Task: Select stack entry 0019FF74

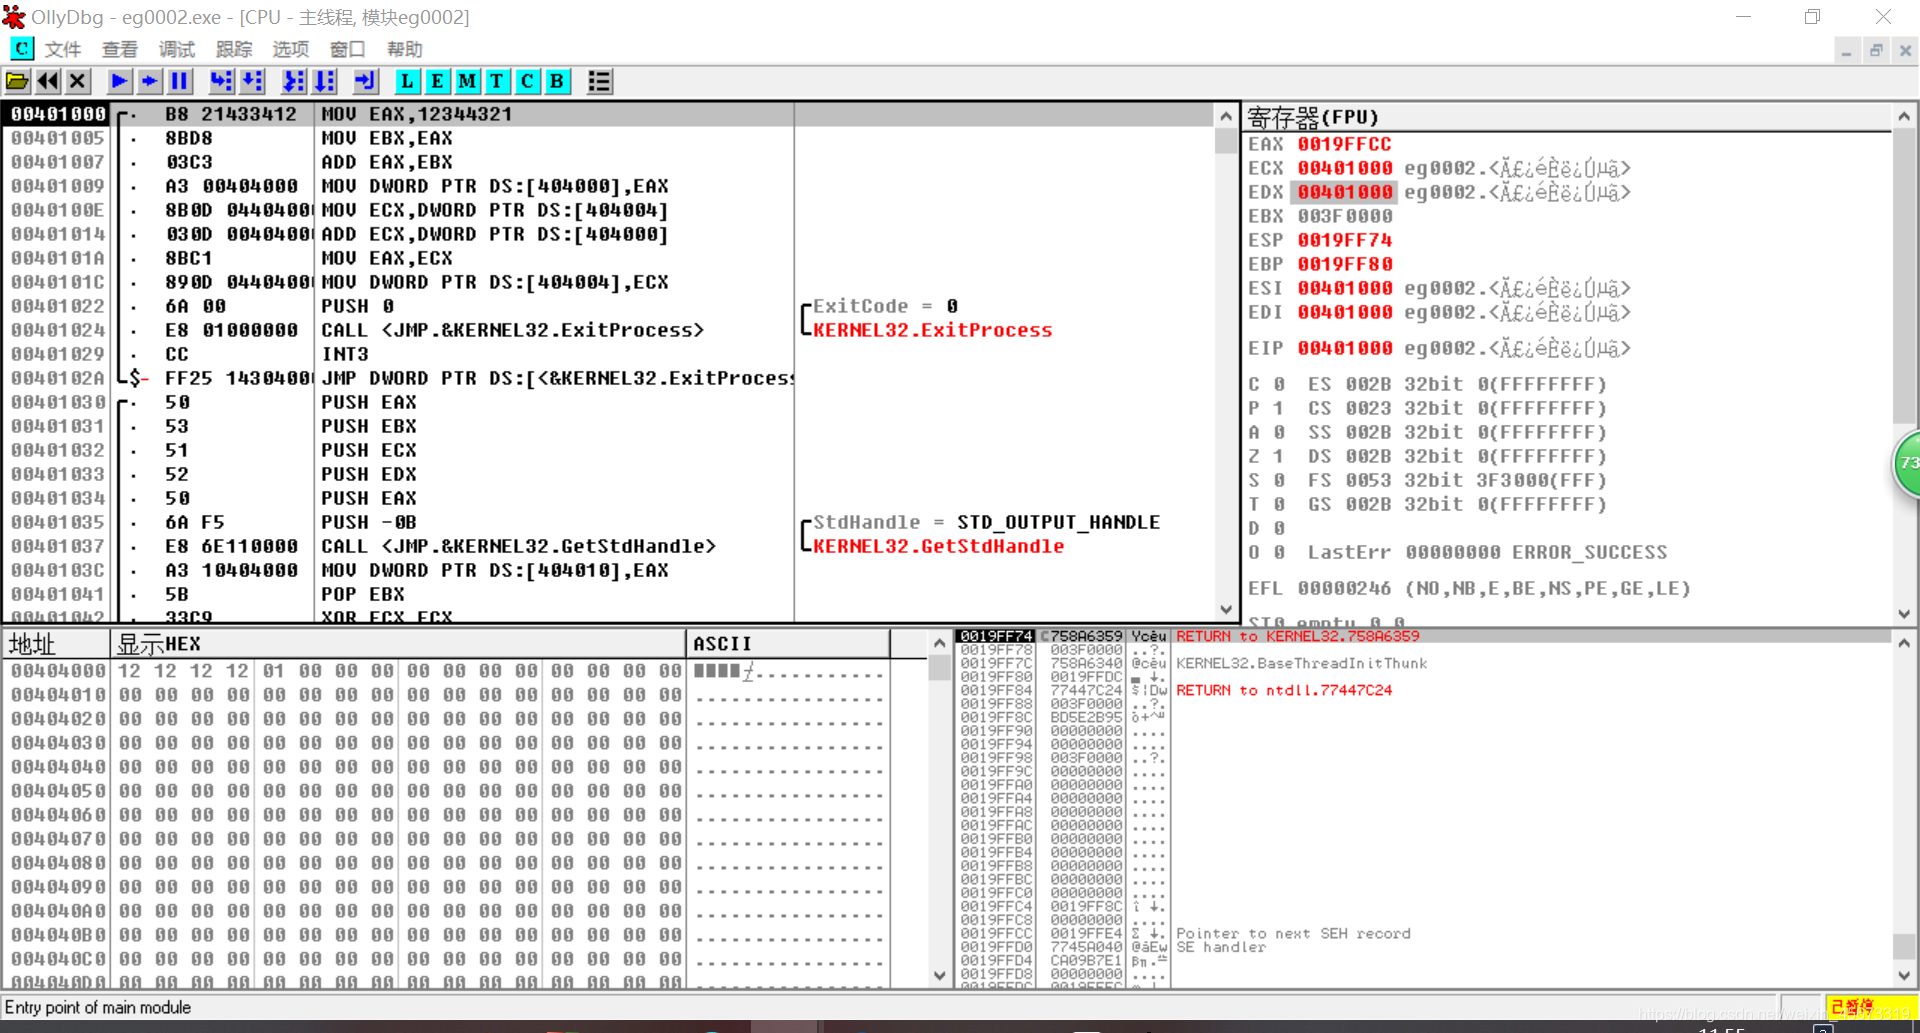Action: [x=996, y=636]
